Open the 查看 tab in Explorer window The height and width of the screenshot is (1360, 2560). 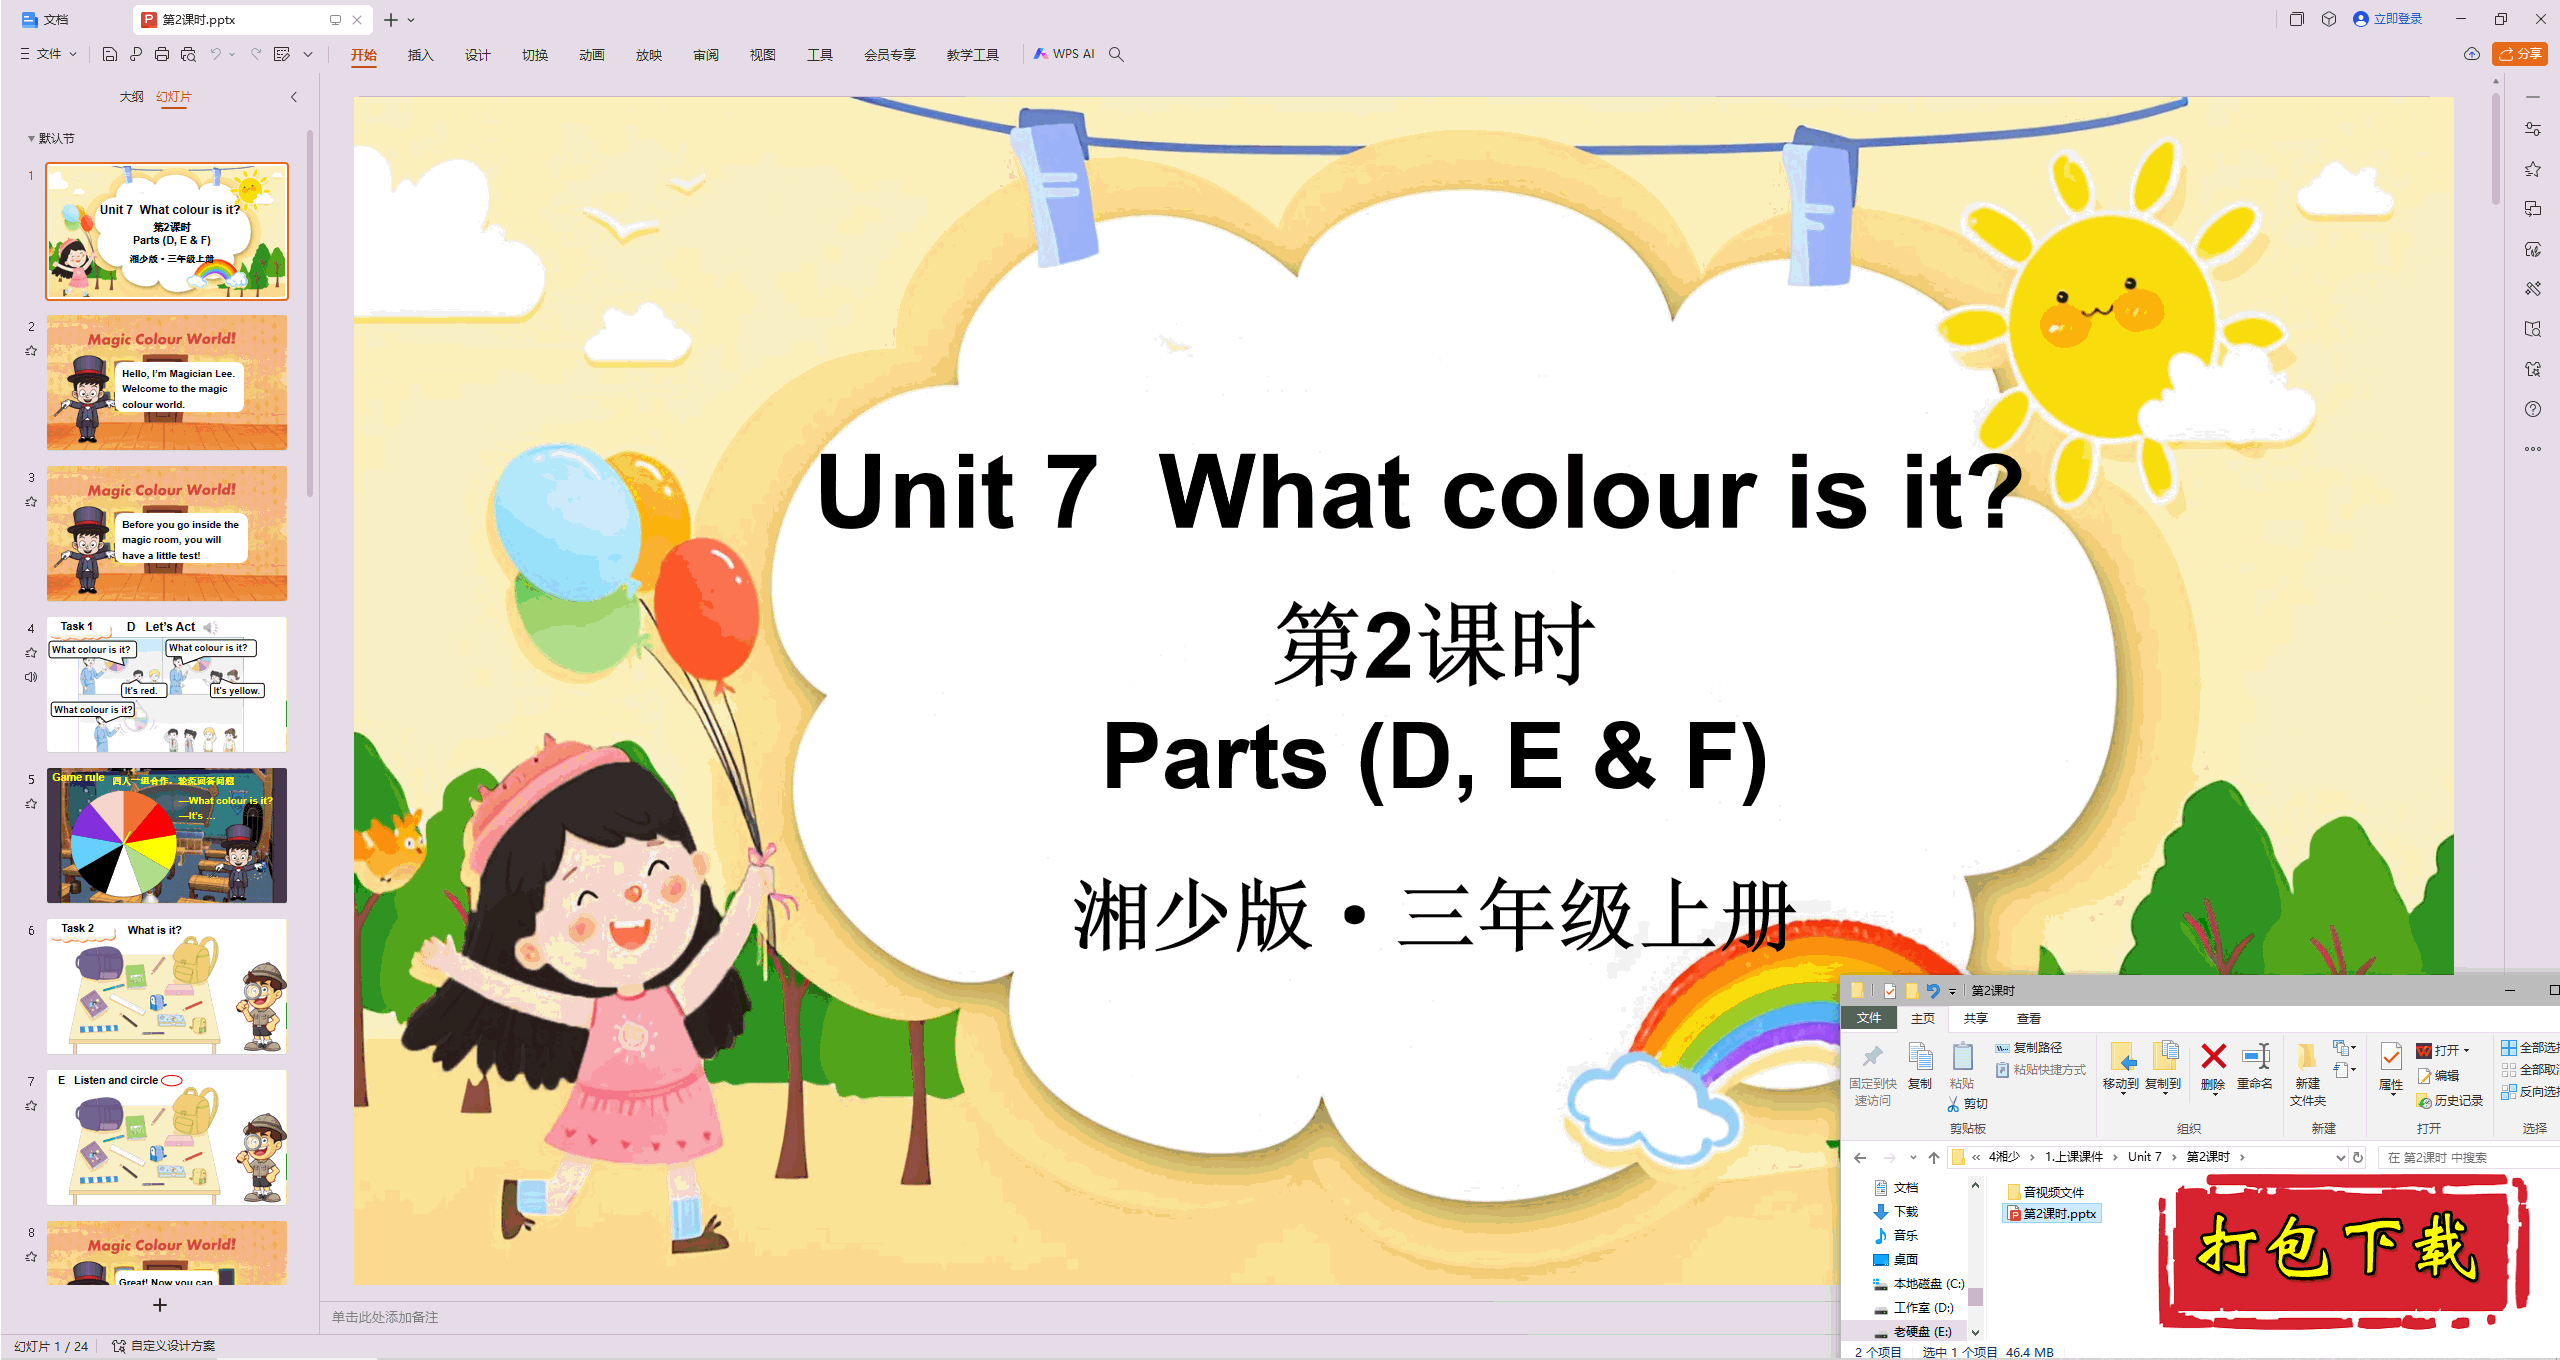[x=2029, y=1018]
